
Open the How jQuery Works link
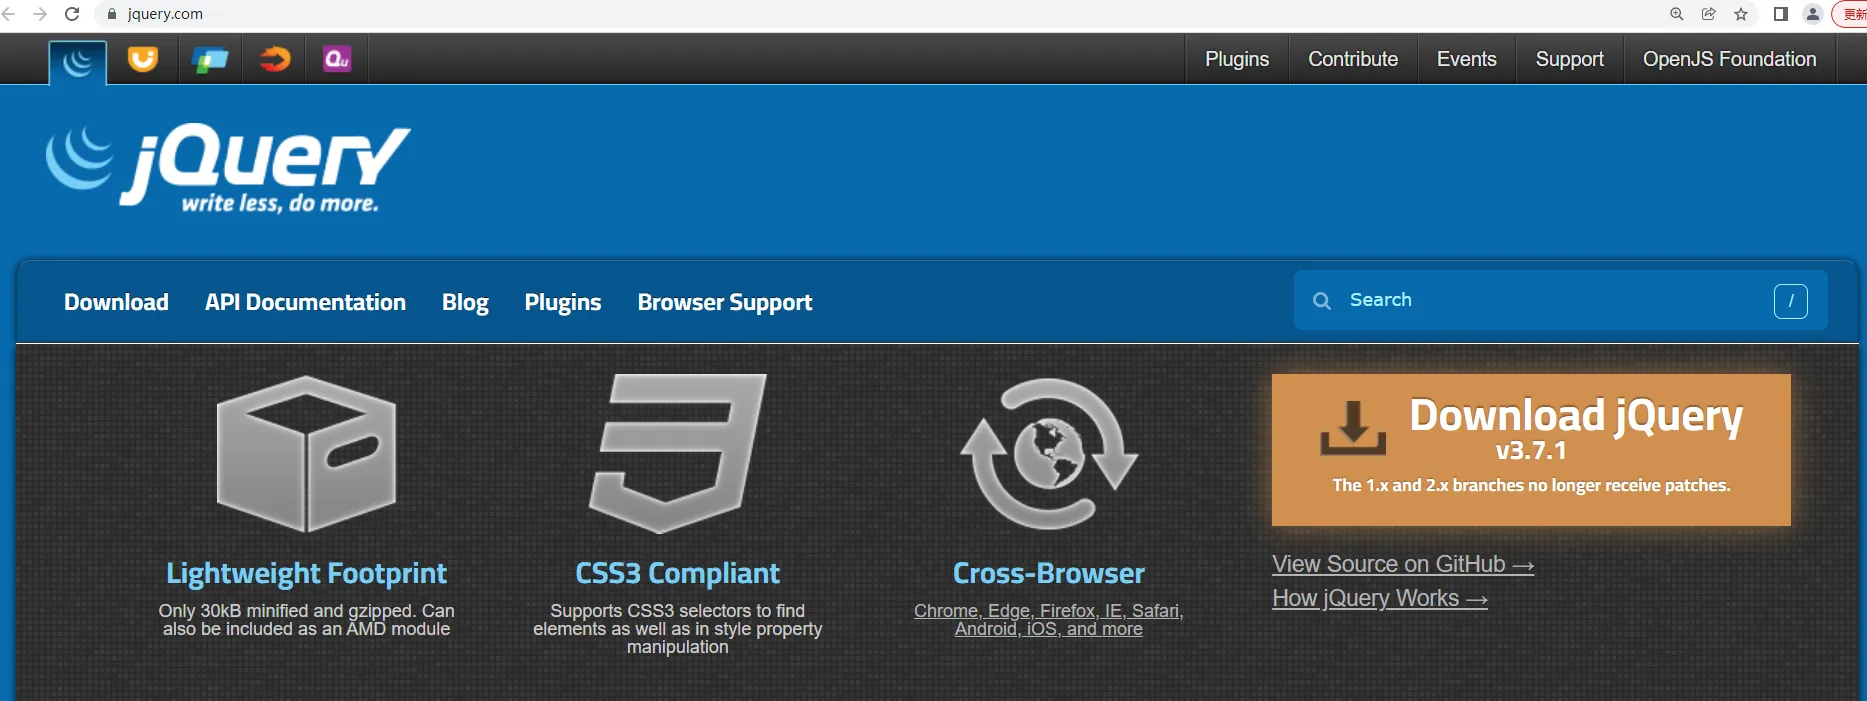tap(1380, 599)
